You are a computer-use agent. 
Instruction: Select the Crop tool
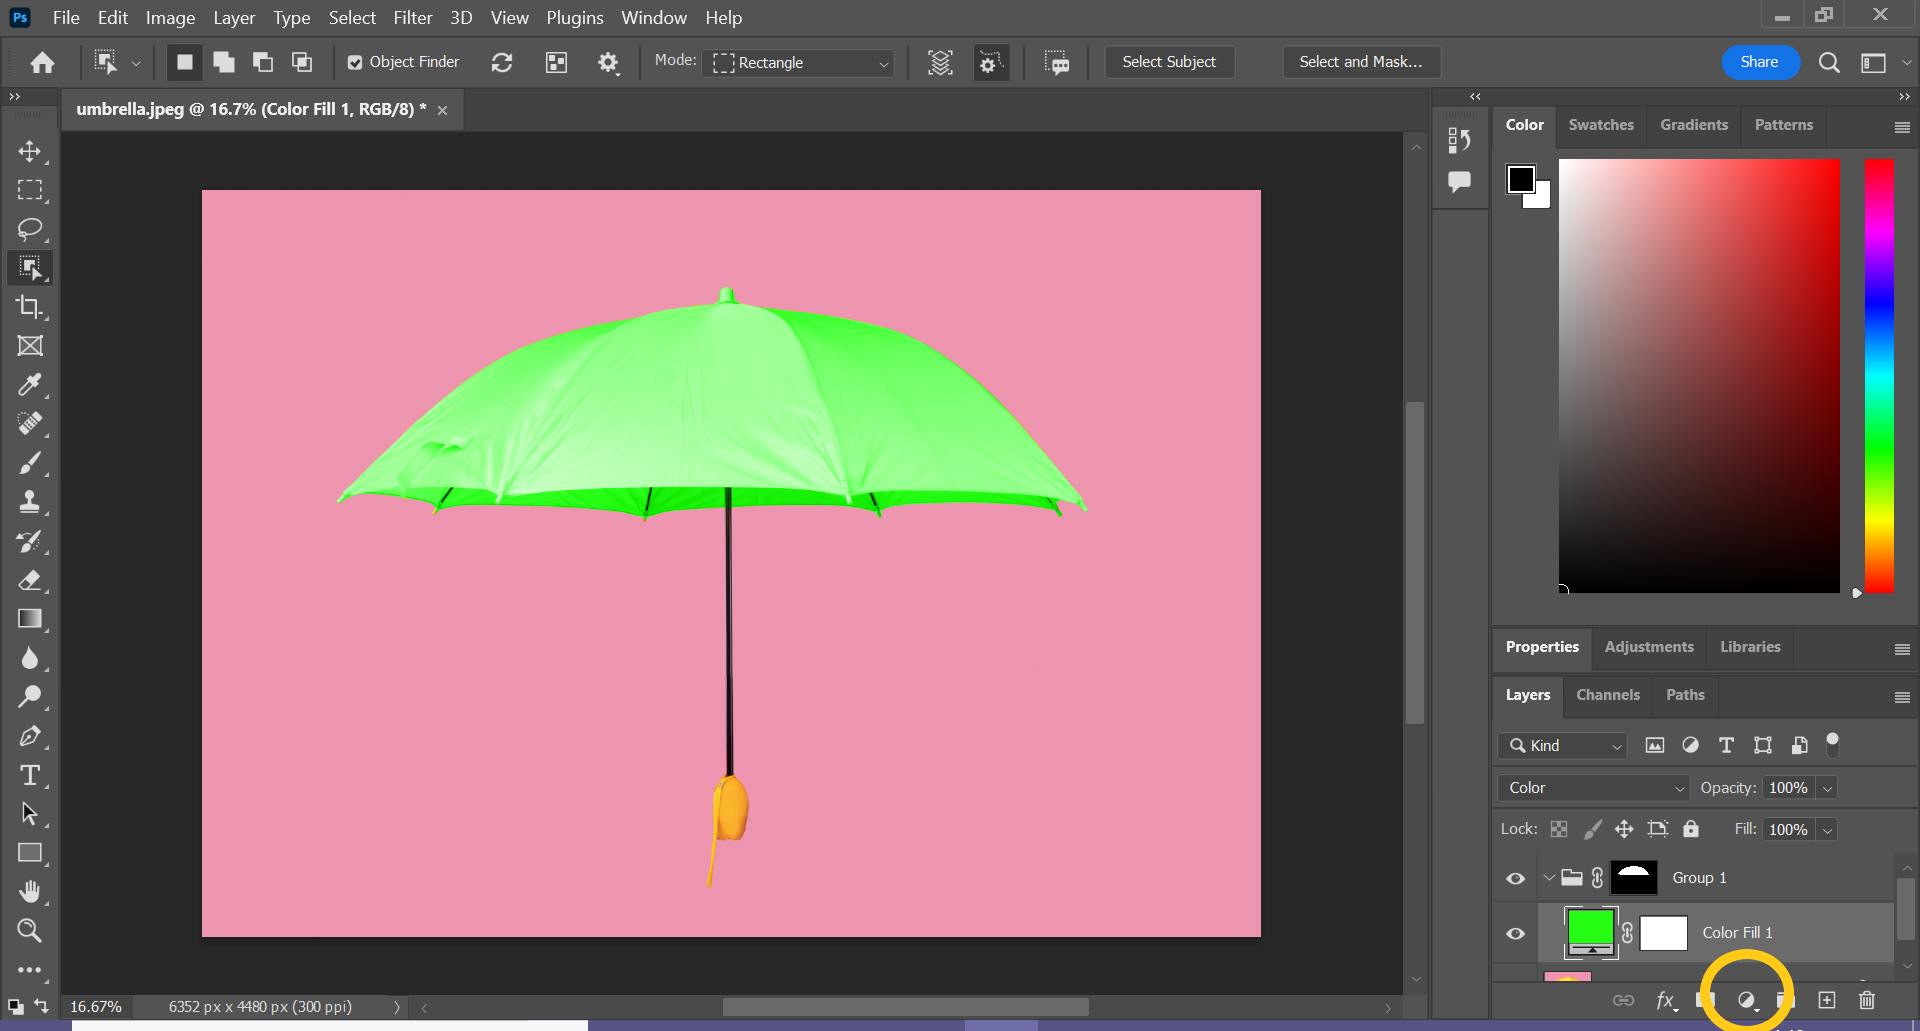(30, 307)
